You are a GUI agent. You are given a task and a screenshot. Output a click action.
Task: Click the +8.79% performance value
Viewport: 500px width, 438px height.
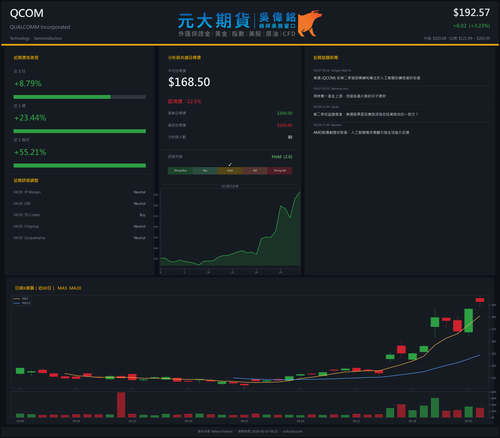[28, 83]
